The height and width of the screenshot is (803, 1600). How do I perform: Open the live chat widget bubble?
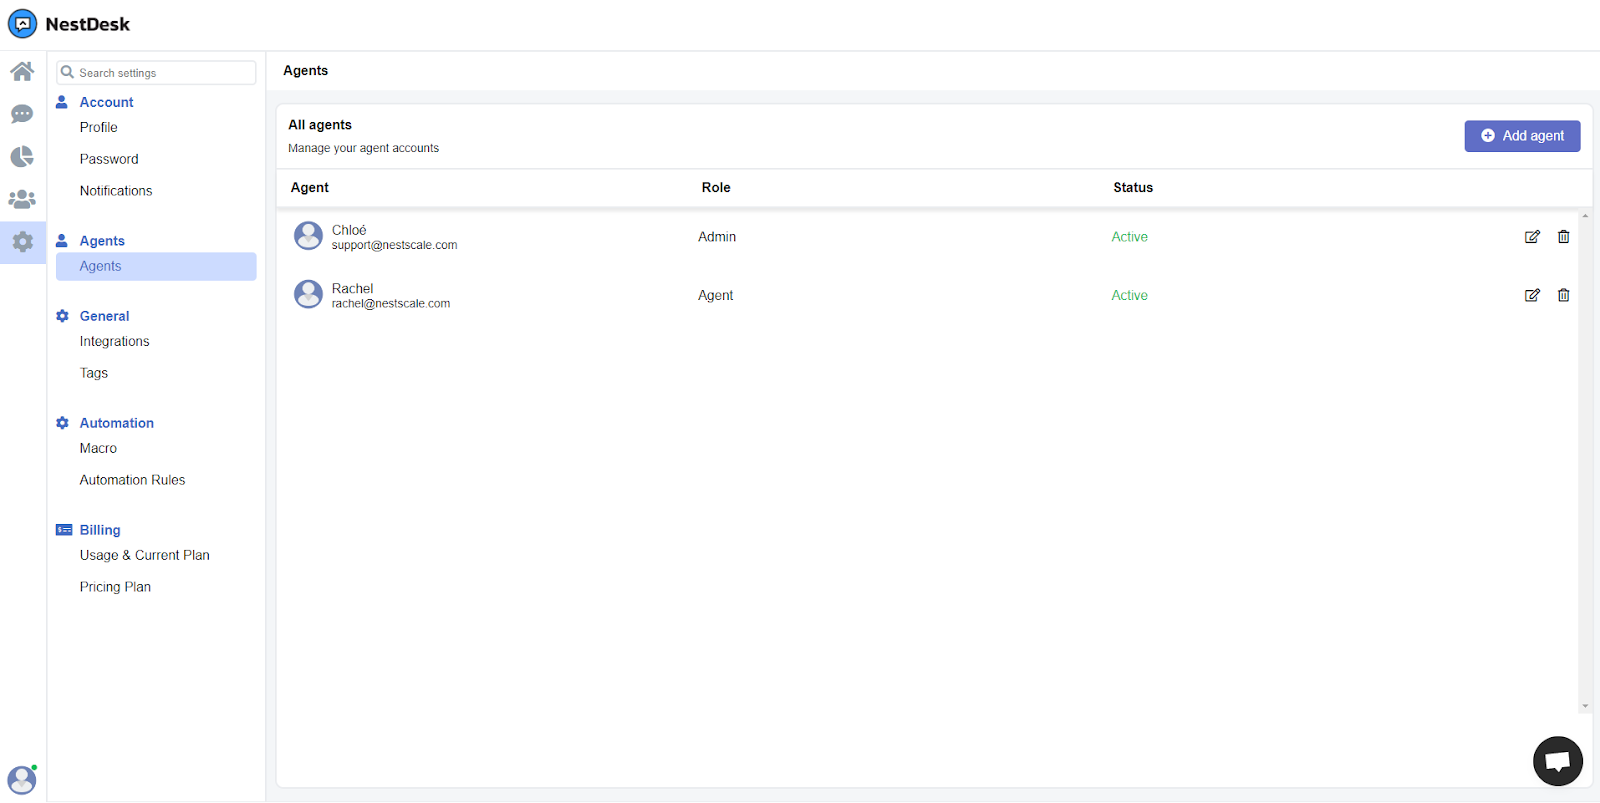[1557, 761]
